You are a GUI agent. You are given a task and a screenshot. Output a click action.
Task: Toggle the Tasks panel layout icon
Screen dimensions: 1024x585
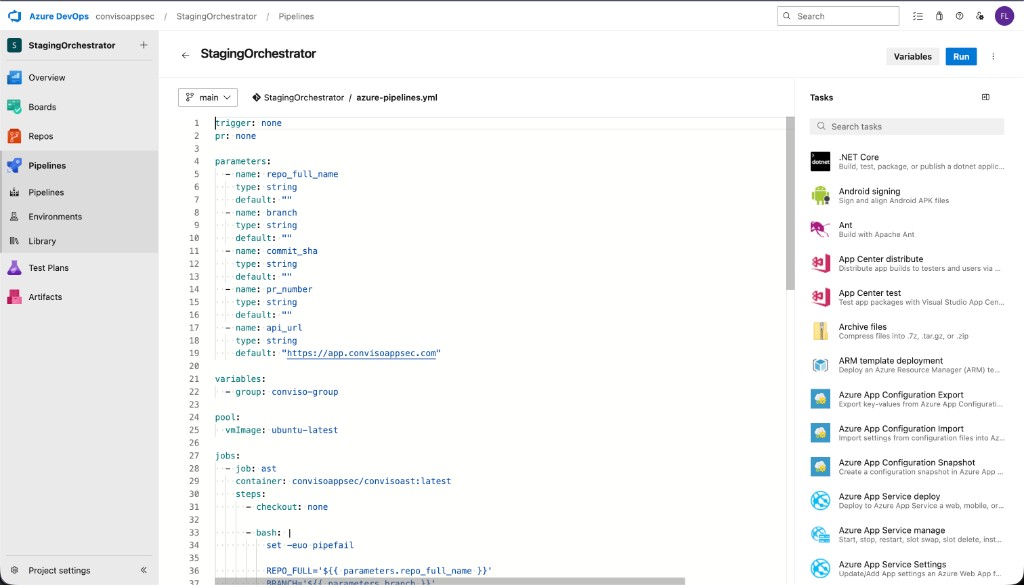click(985, 96)
